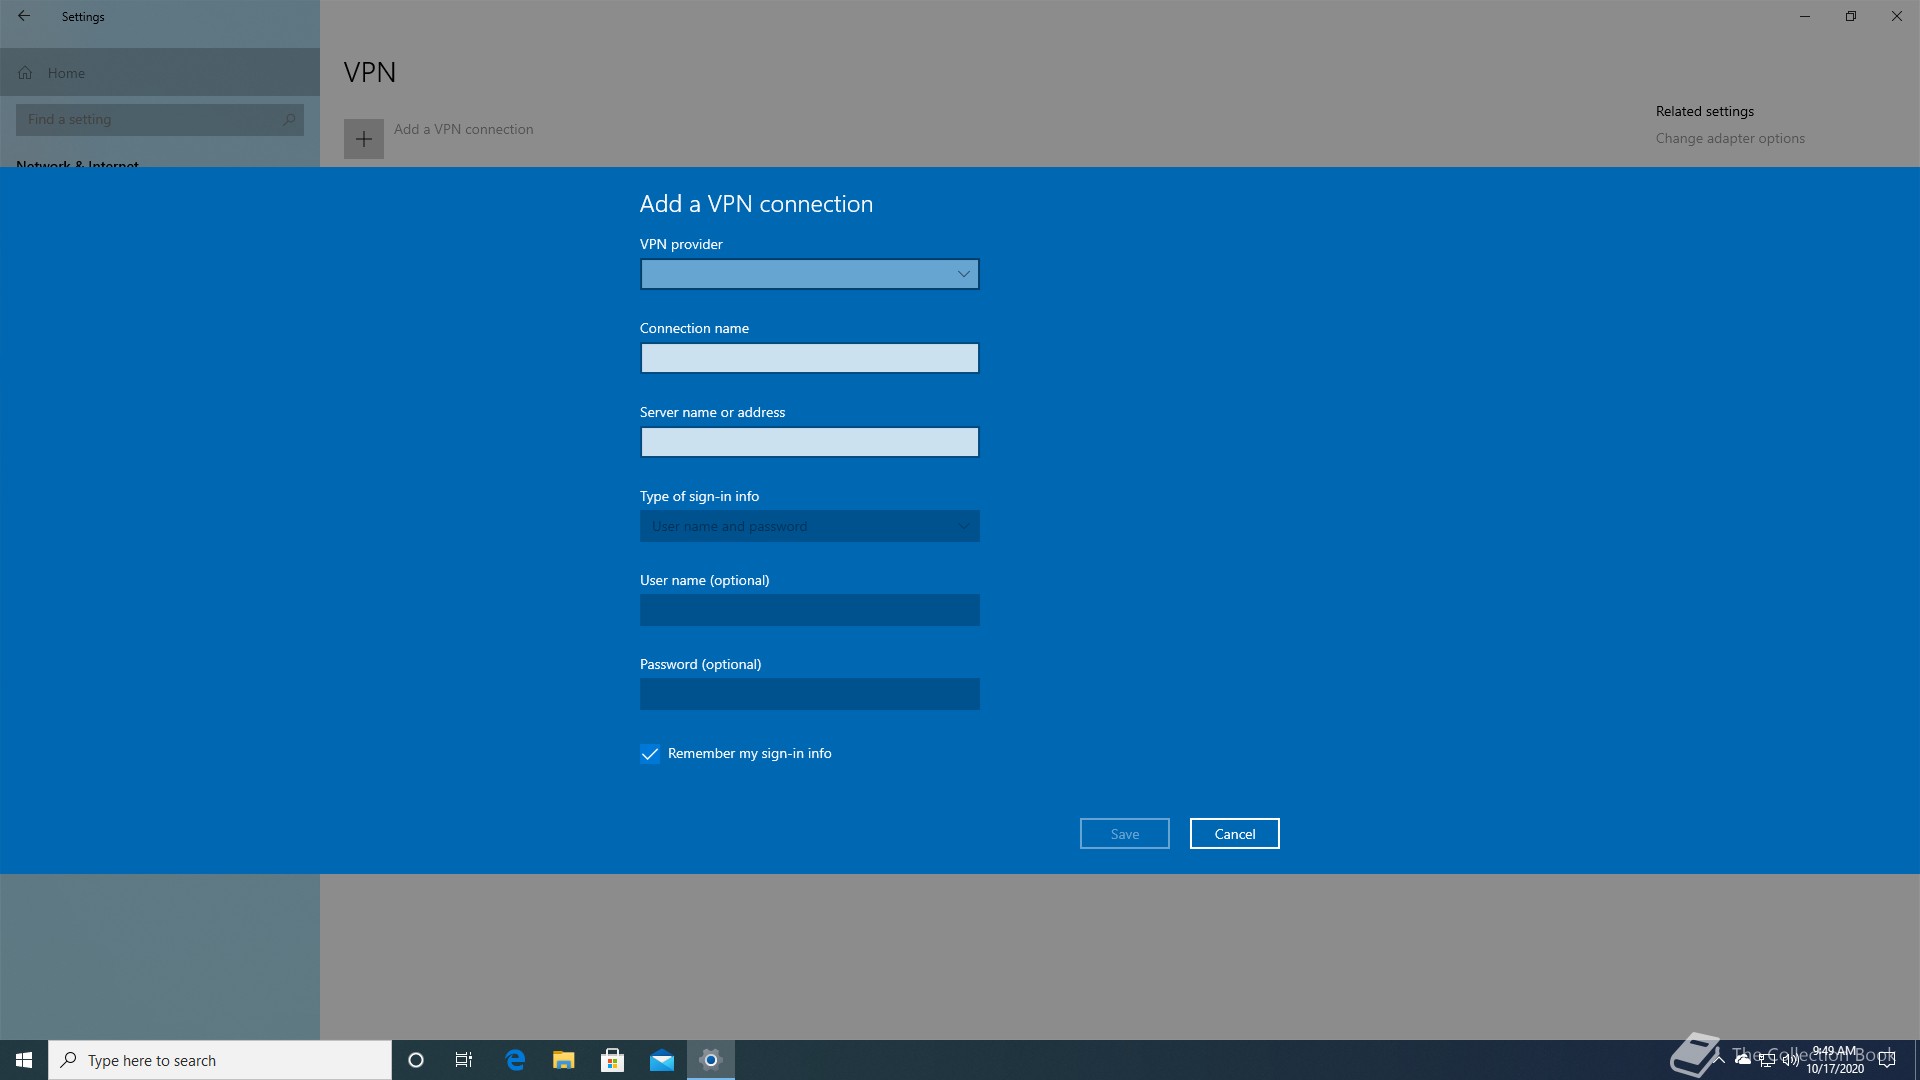
Task: Go to Home in Settings sidebar
Action: [x=66, y=73]
